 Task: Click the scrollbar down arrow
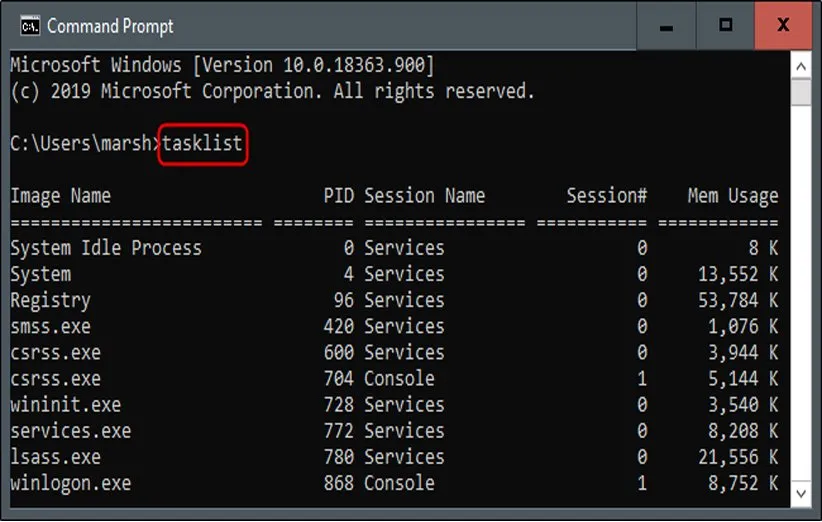pos(800,492)
